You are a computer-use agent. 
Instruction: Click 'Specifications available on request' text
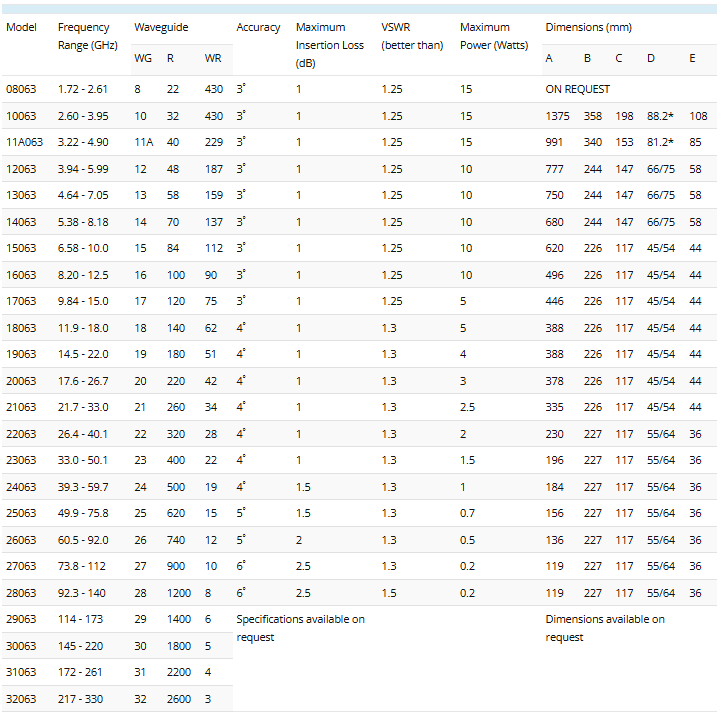300,628
